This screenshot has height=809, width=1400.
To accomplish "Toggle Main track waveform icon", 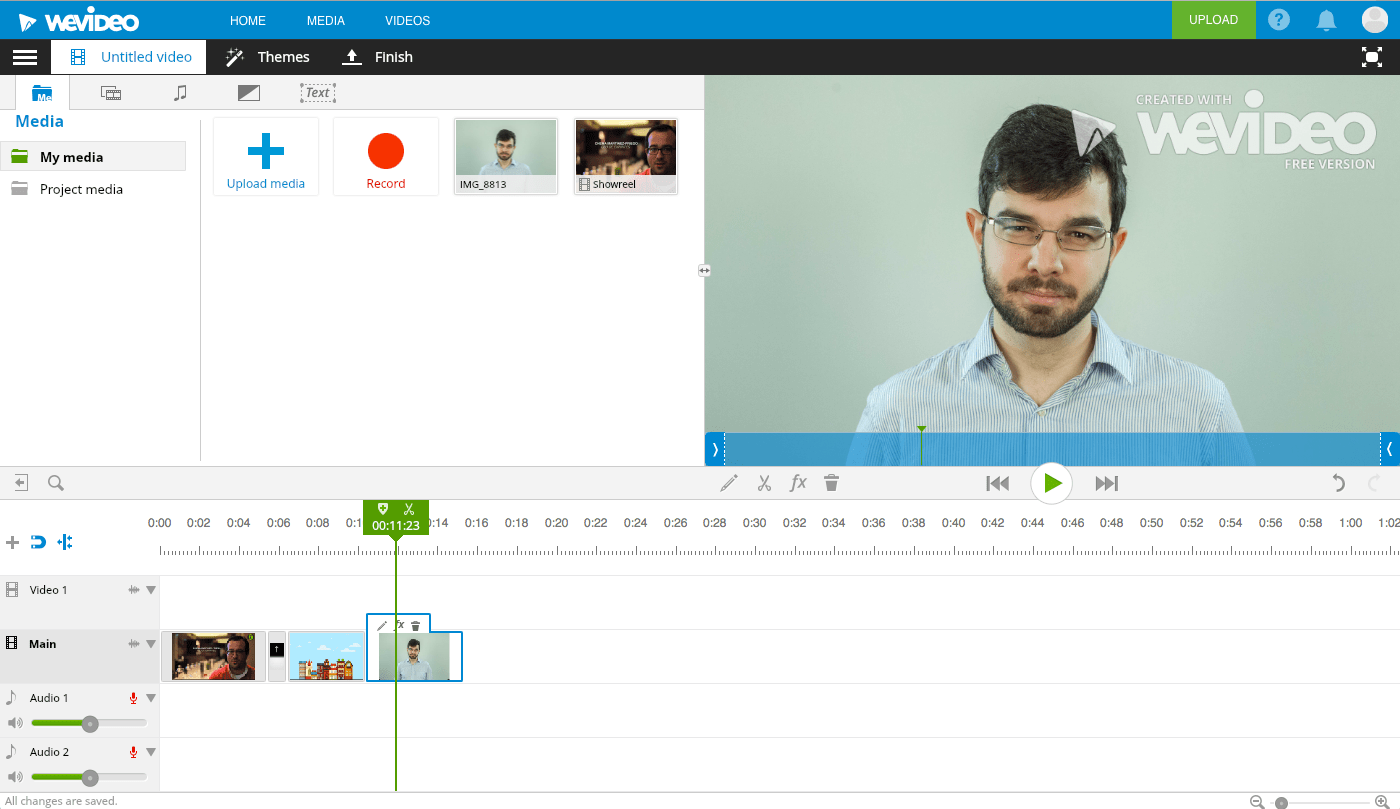I will pyautogui.click(x=133, y=644).
